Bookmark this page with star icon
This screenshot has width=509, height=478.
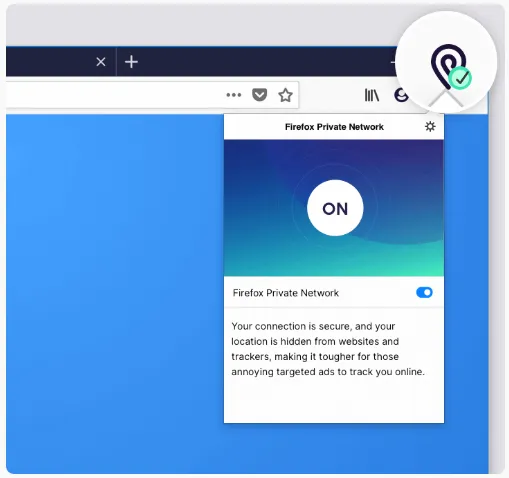point(285,95)
